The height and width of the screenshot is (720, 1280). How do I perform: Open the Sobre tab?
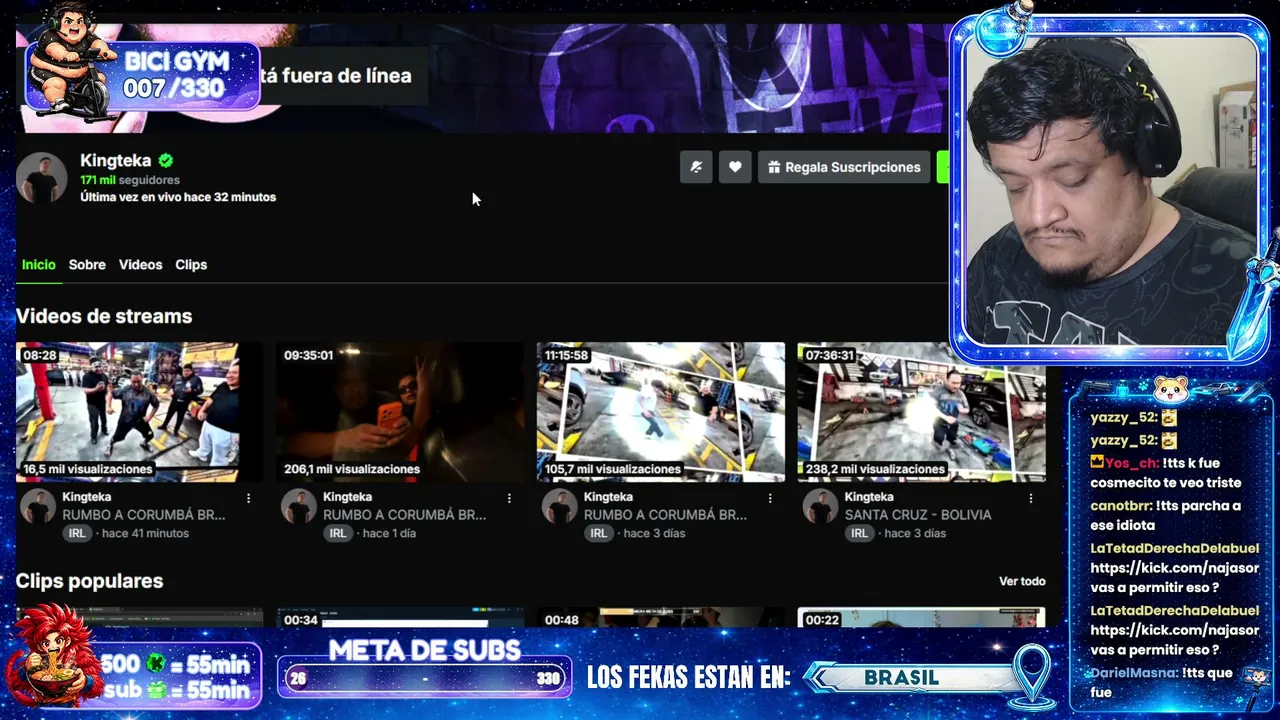87,265
